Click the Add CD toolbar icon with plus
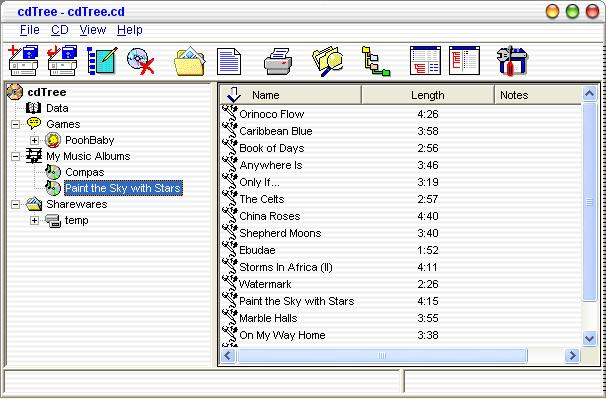606x399 pixels. point(24,60)
